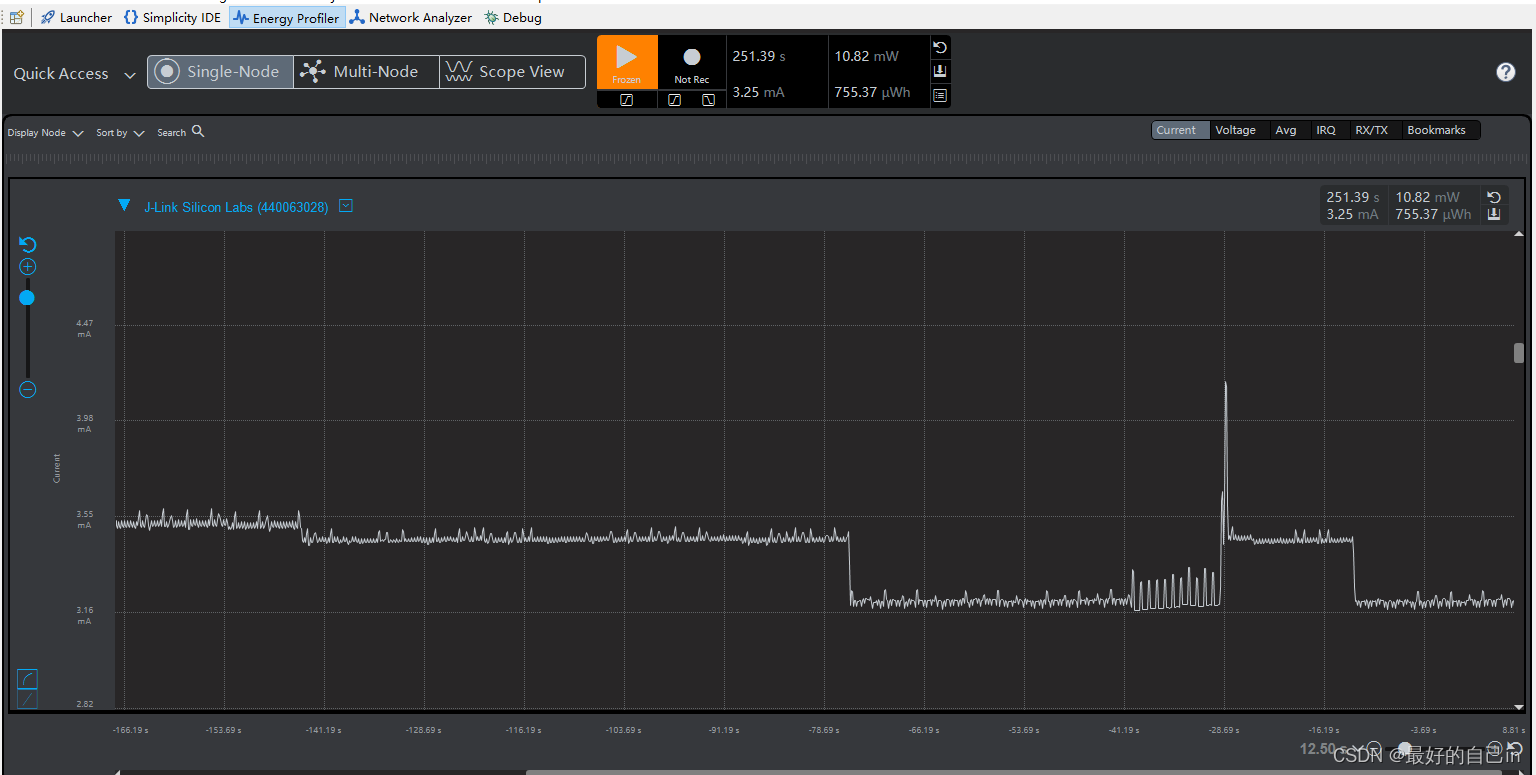Click the toolbar 251.39 s time readout

(759, 56)
